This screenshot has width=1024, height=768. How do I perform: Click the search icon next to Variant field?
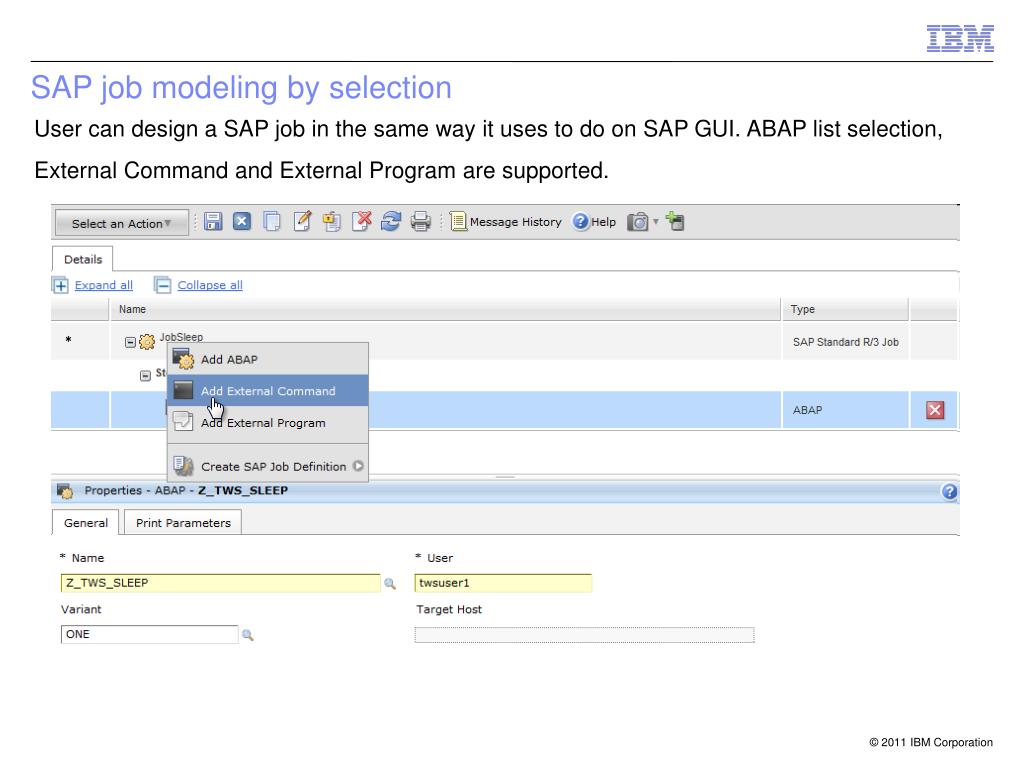[x=248, y=635]
